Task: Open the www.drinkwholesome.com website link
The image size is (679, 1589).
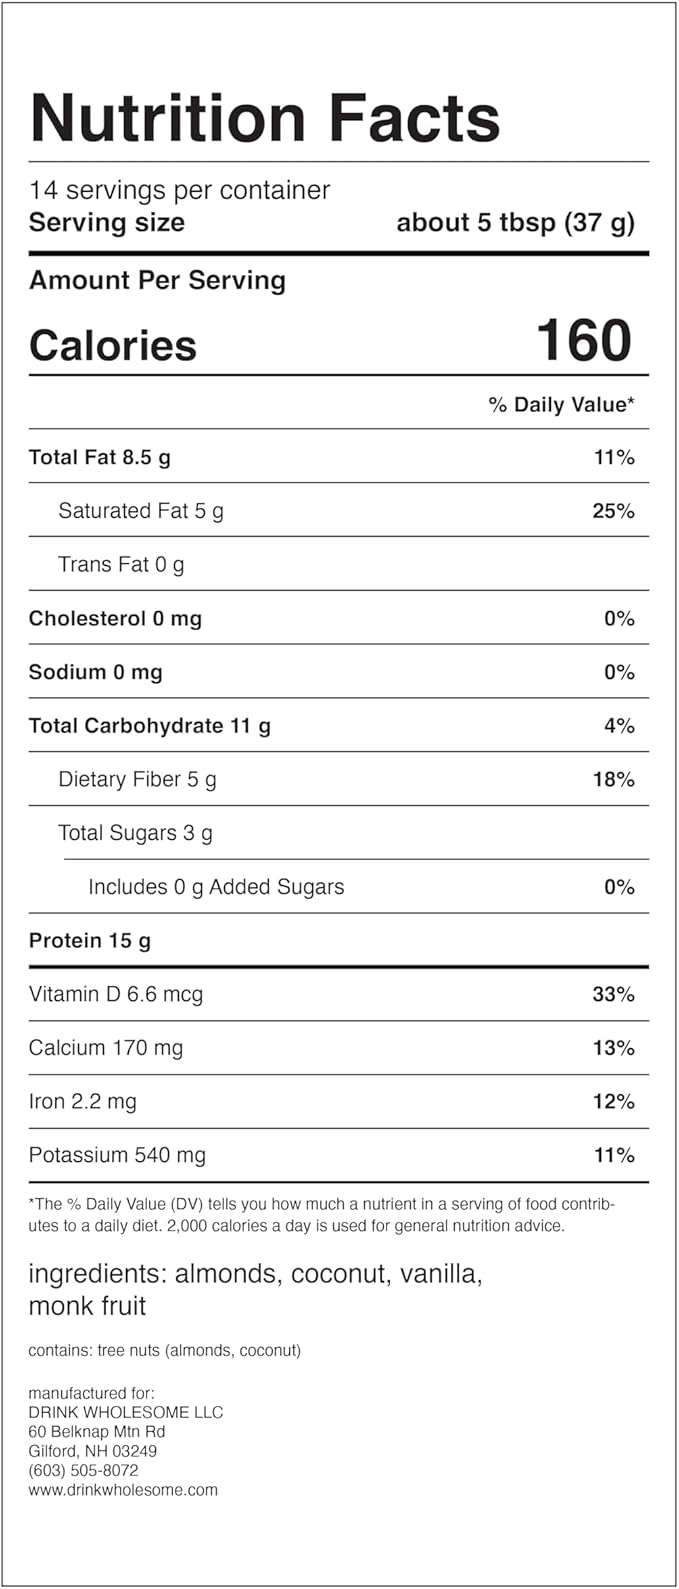Action: [x=122, y=1490]
